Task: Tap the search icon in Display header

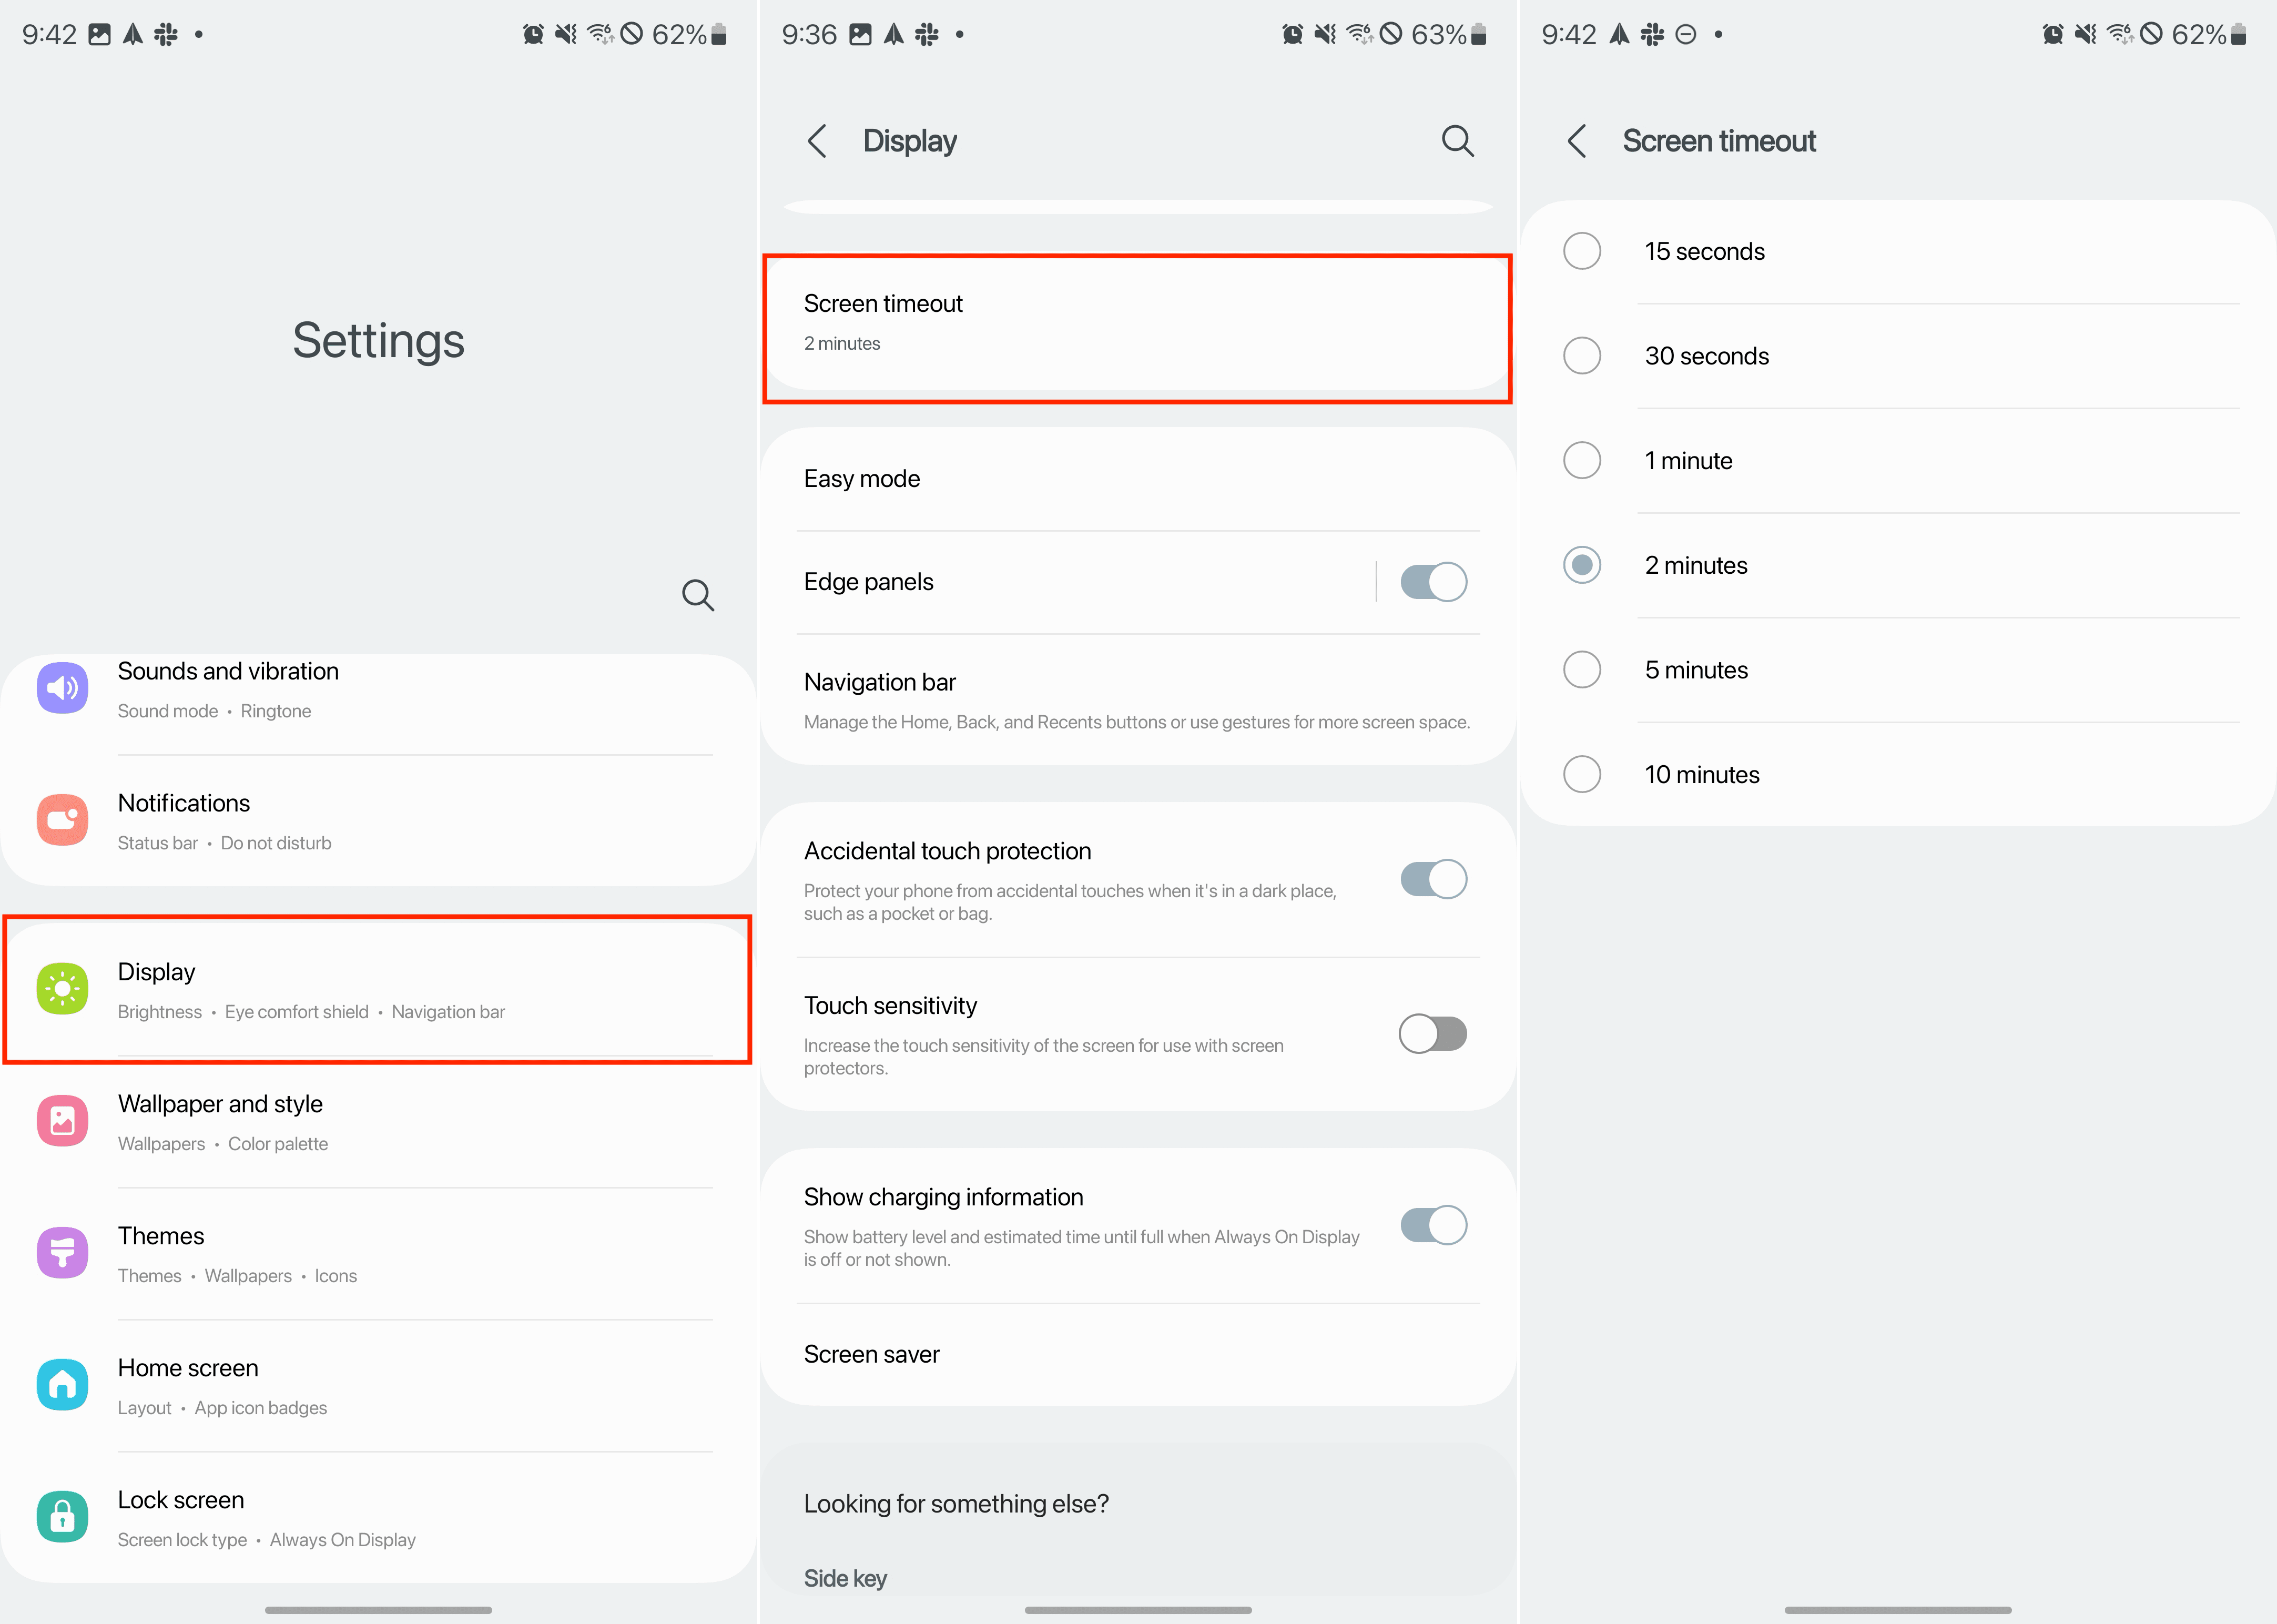Action: pos(1457,141)
